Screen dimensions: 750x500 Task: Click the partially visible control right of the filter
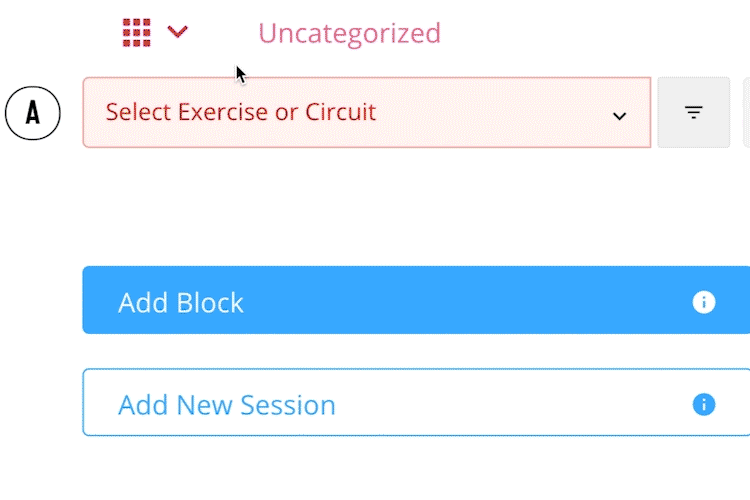point(746,112)
